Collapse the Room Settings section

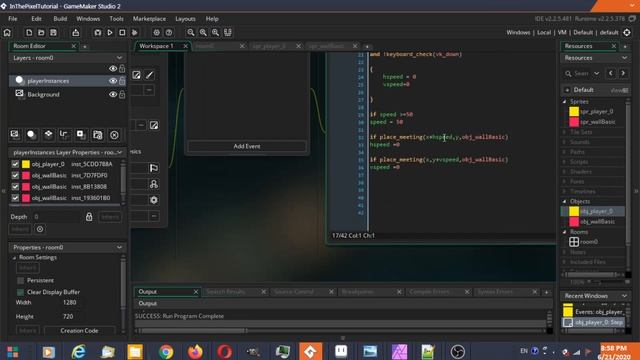14,258
